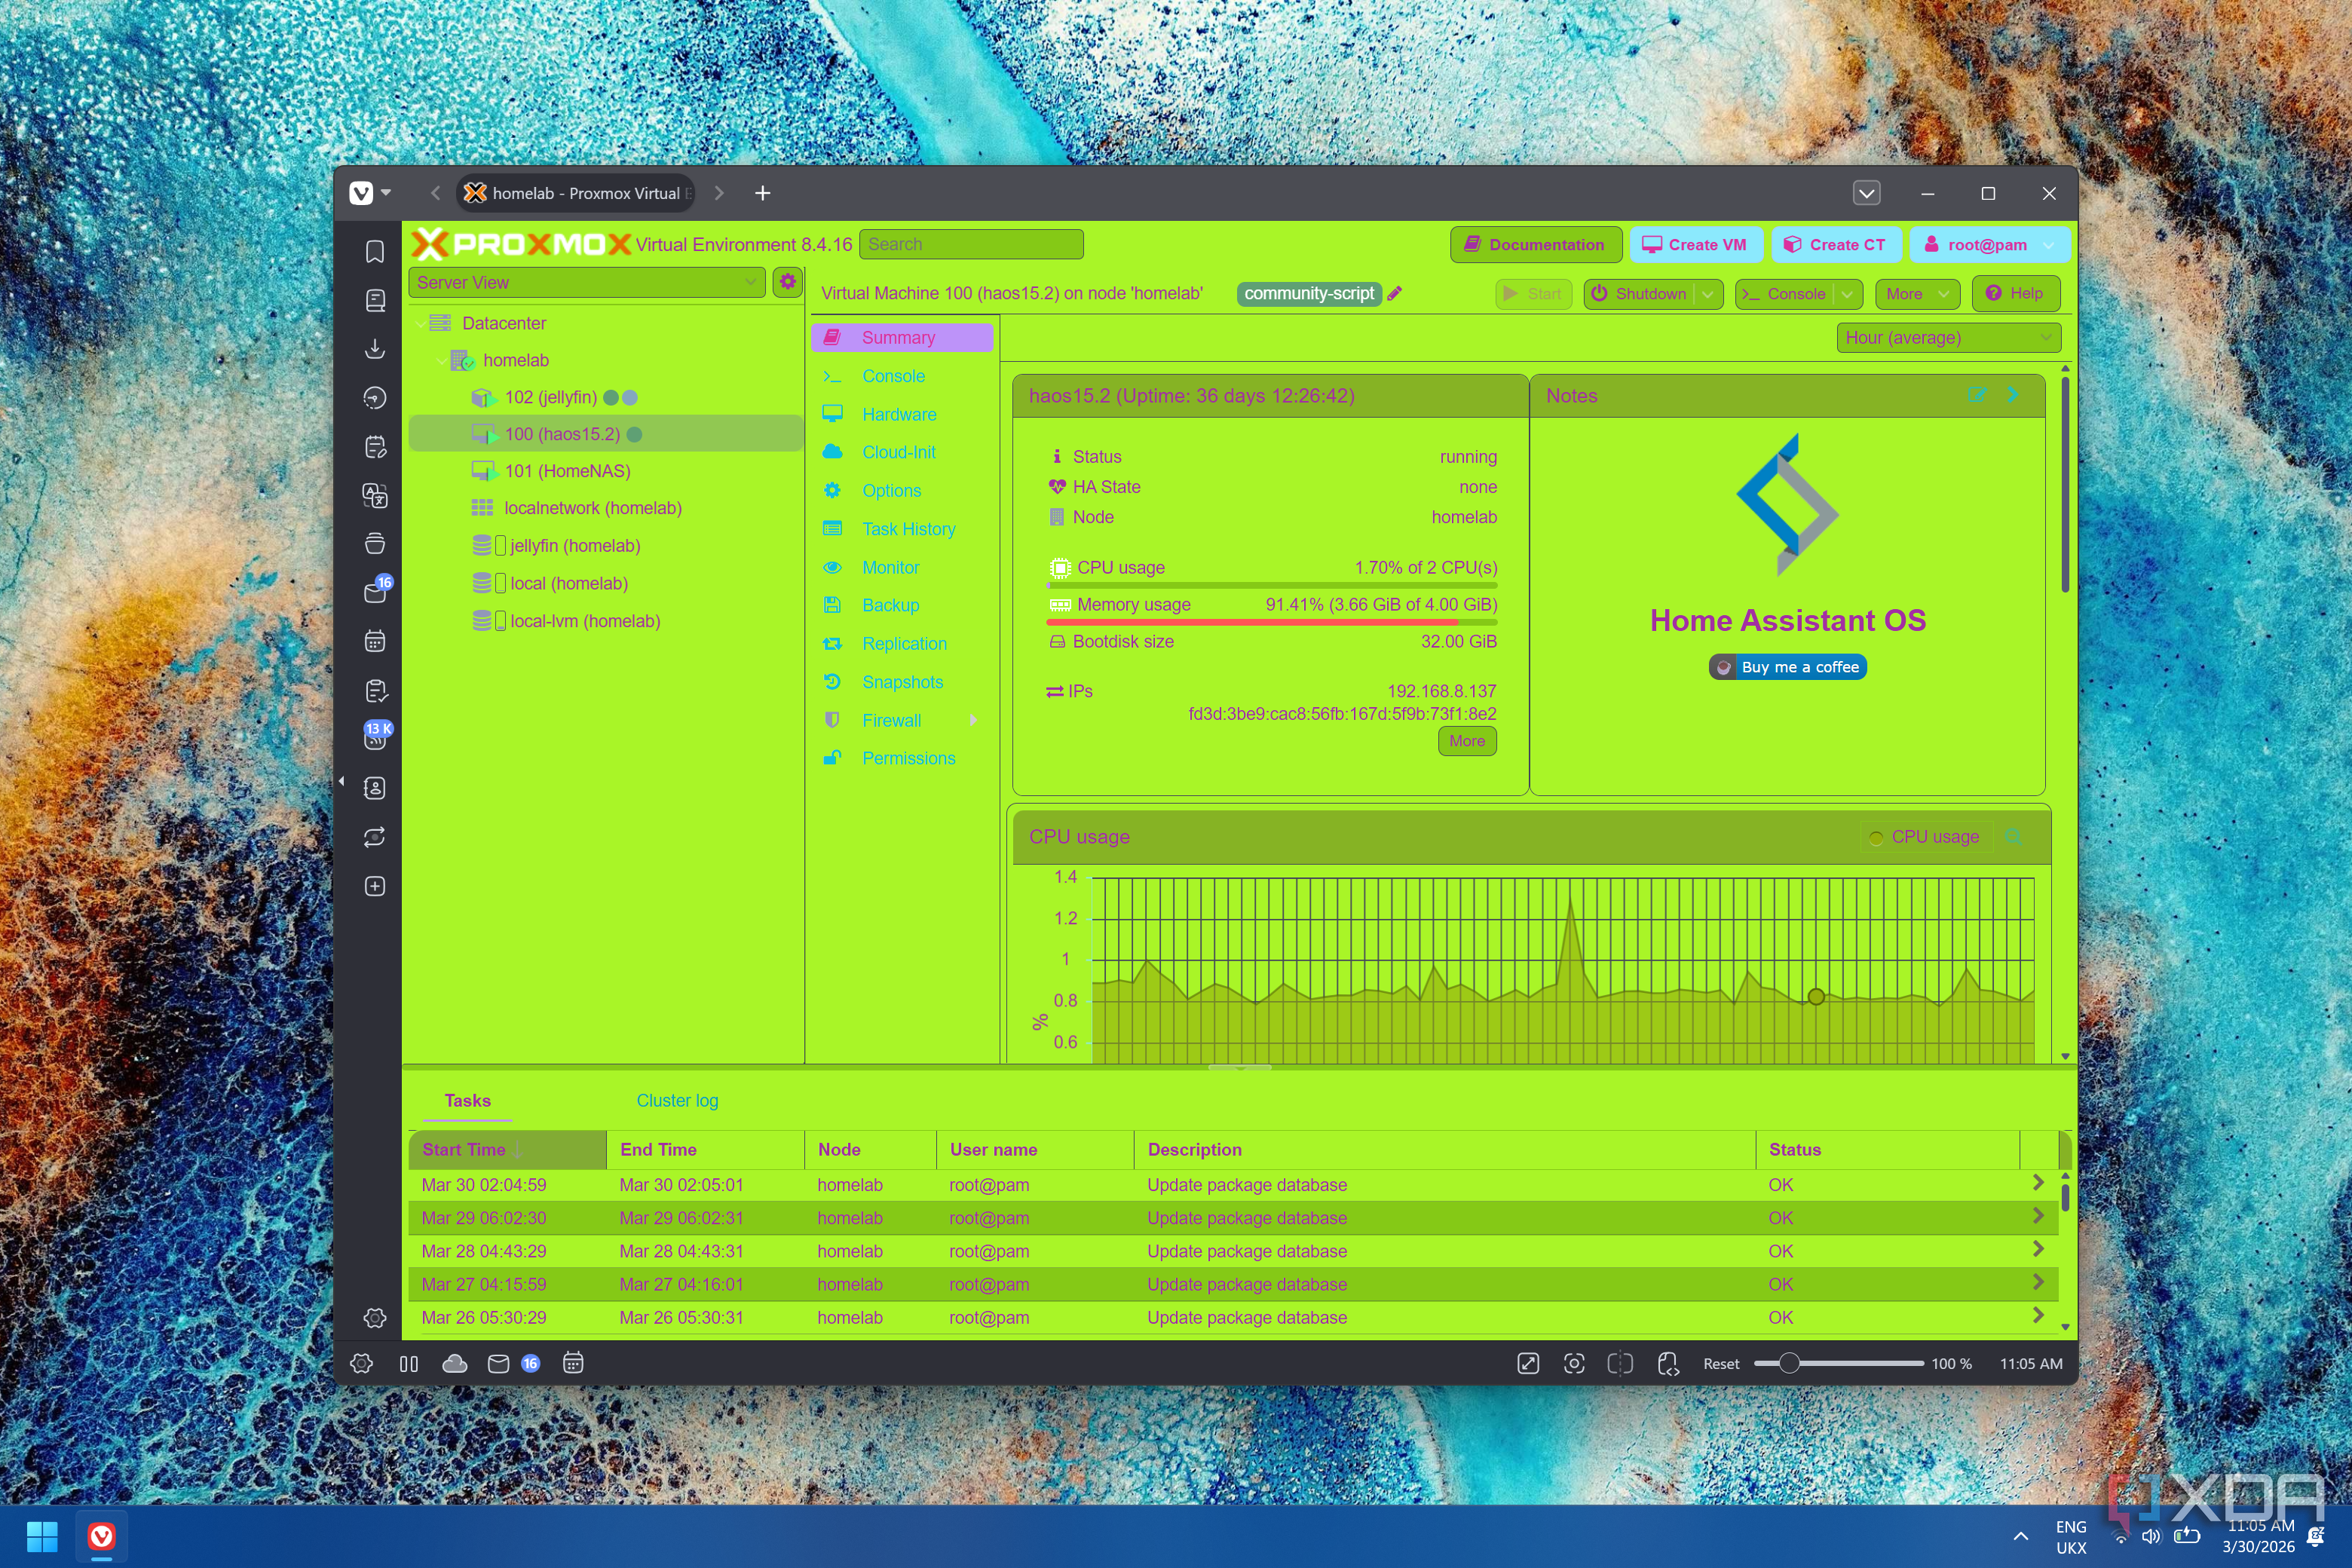Click the gear icon beside Server View
This screenshot has height=1568, width=2352.
788,282
